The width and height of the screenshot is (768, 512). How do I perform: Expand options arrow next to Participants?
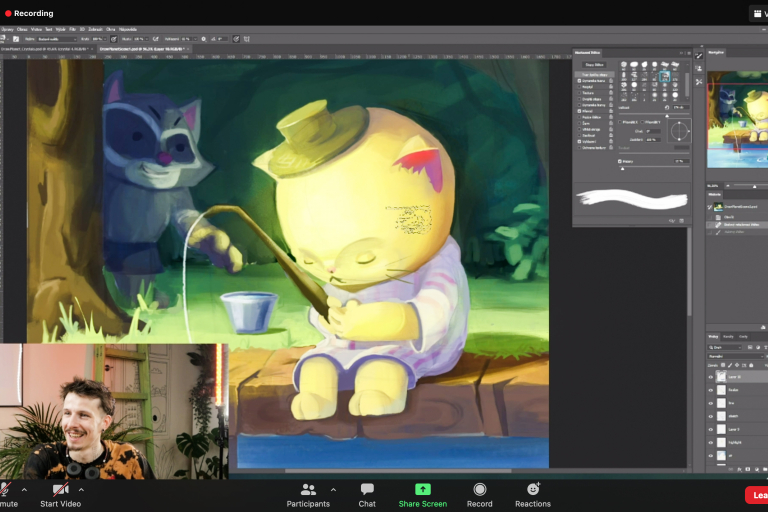333,490
